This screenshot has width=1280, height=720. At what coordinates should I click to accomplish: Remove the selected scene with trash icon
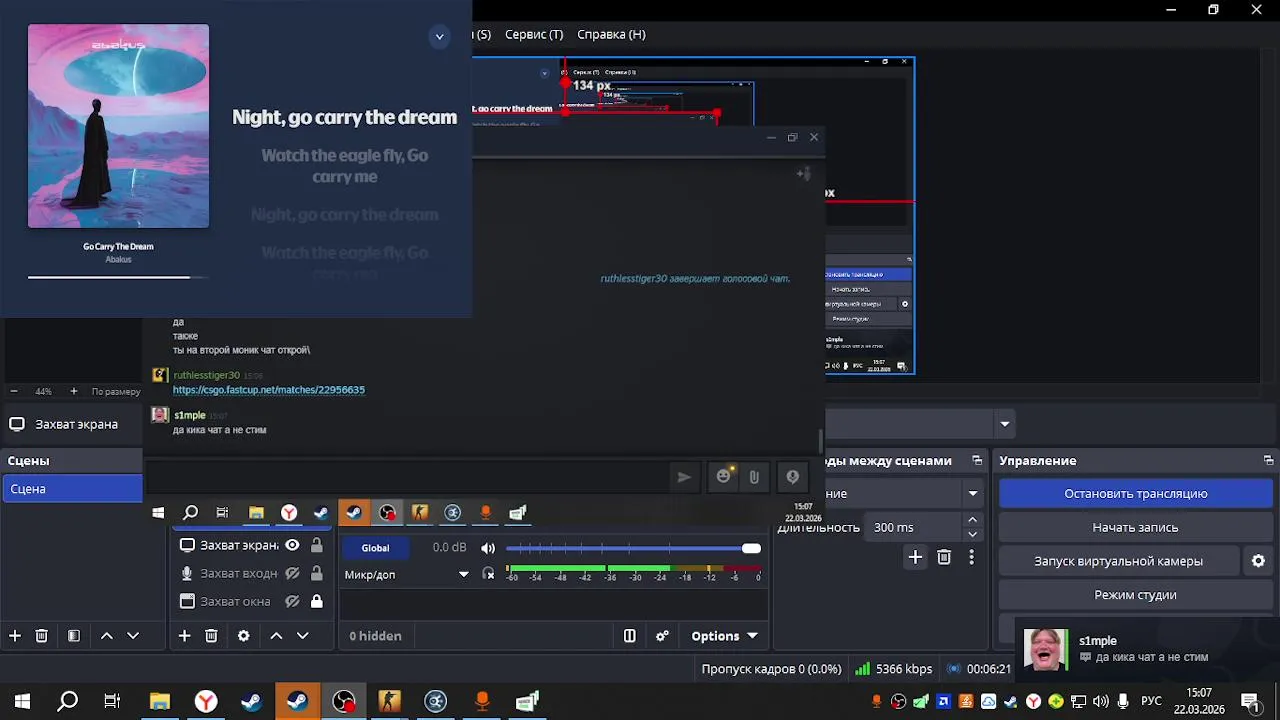click(41, 636)
